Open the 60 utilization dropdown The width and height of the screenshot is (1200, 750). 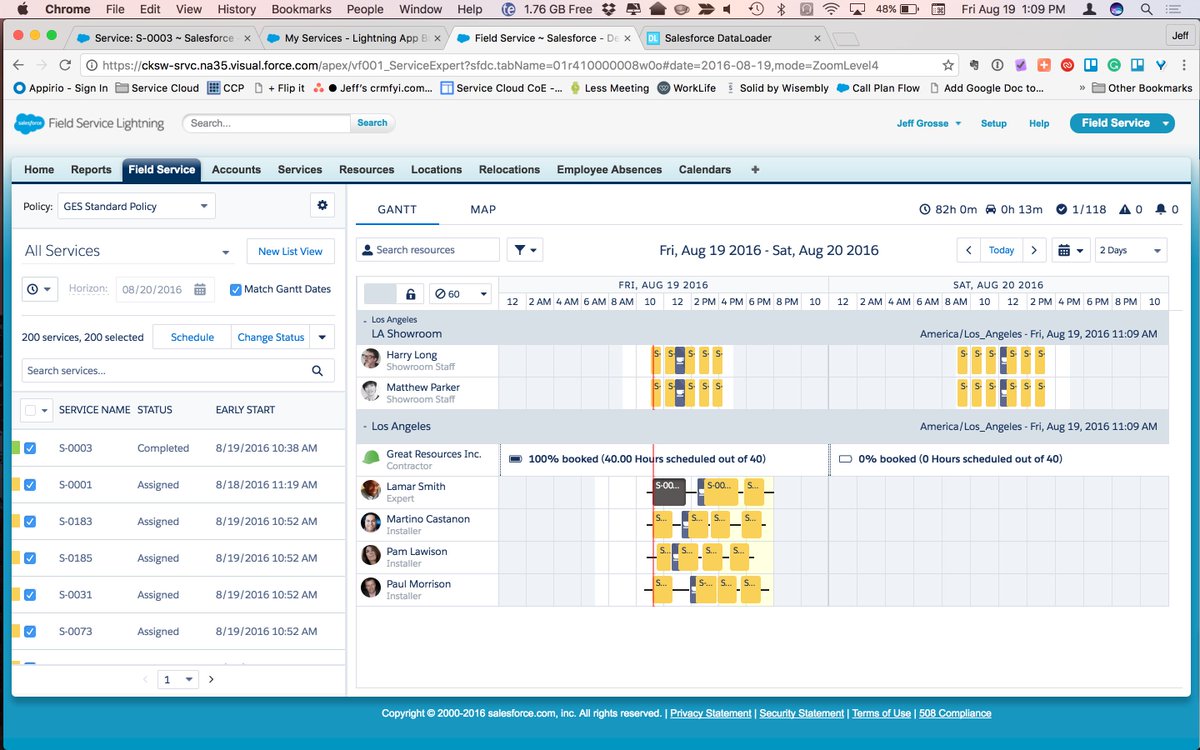pos(460,294)
